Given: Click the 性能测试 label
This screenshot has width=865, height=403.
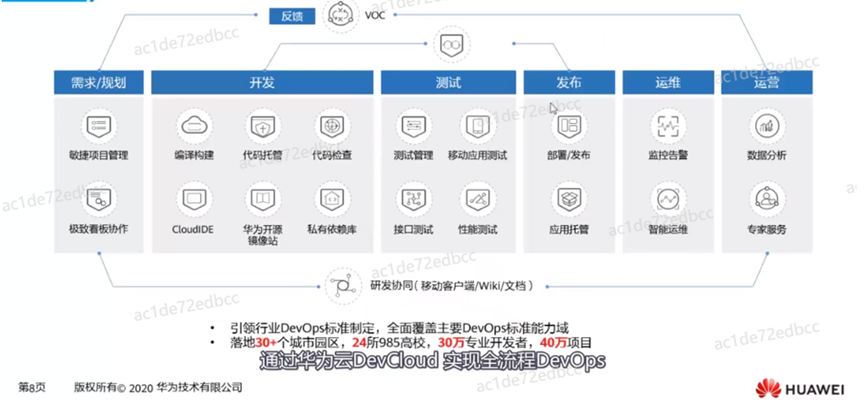Looking at the screenshot, I should pos(478,229).
